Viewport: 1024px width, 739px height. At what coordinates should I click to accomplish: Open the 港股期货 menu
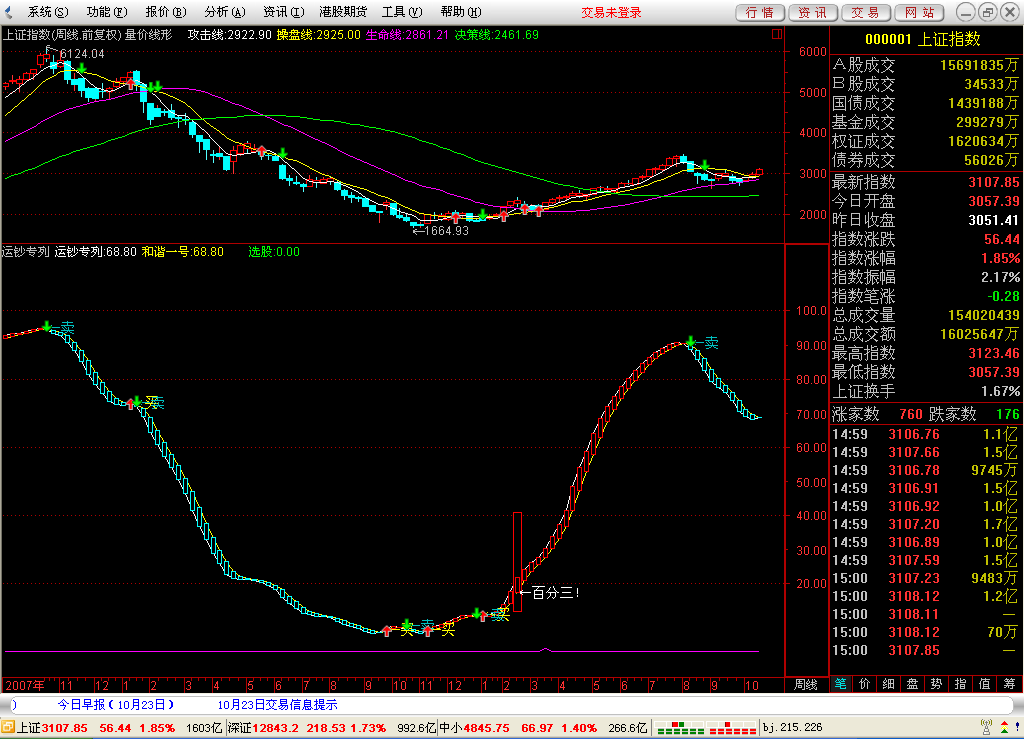point(343,12)
